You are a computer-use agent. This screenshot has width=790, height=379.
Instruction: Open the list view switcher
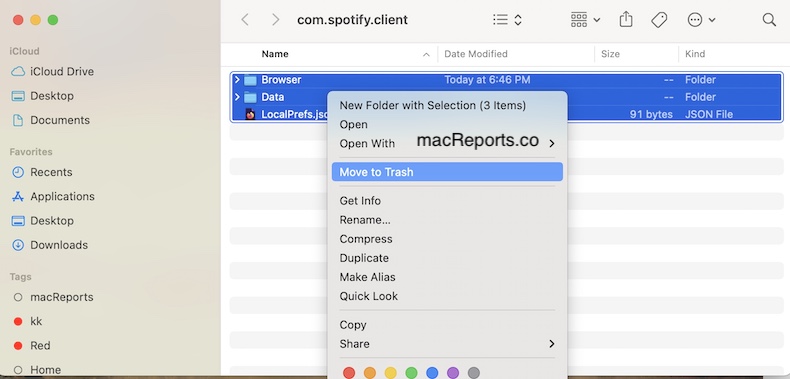tap(507, 20)
